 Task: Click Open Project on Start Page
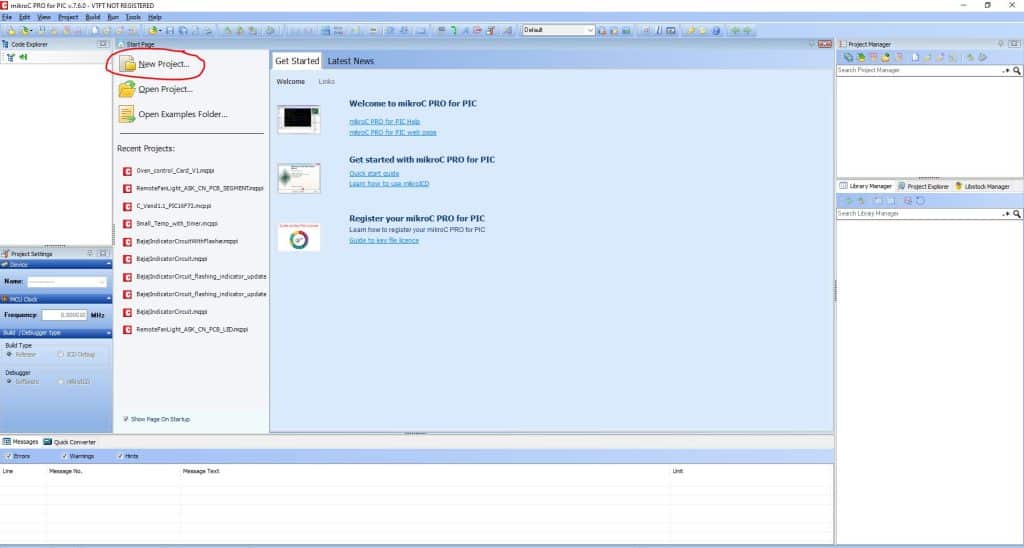pyautogui.click(x=165, y=89)
